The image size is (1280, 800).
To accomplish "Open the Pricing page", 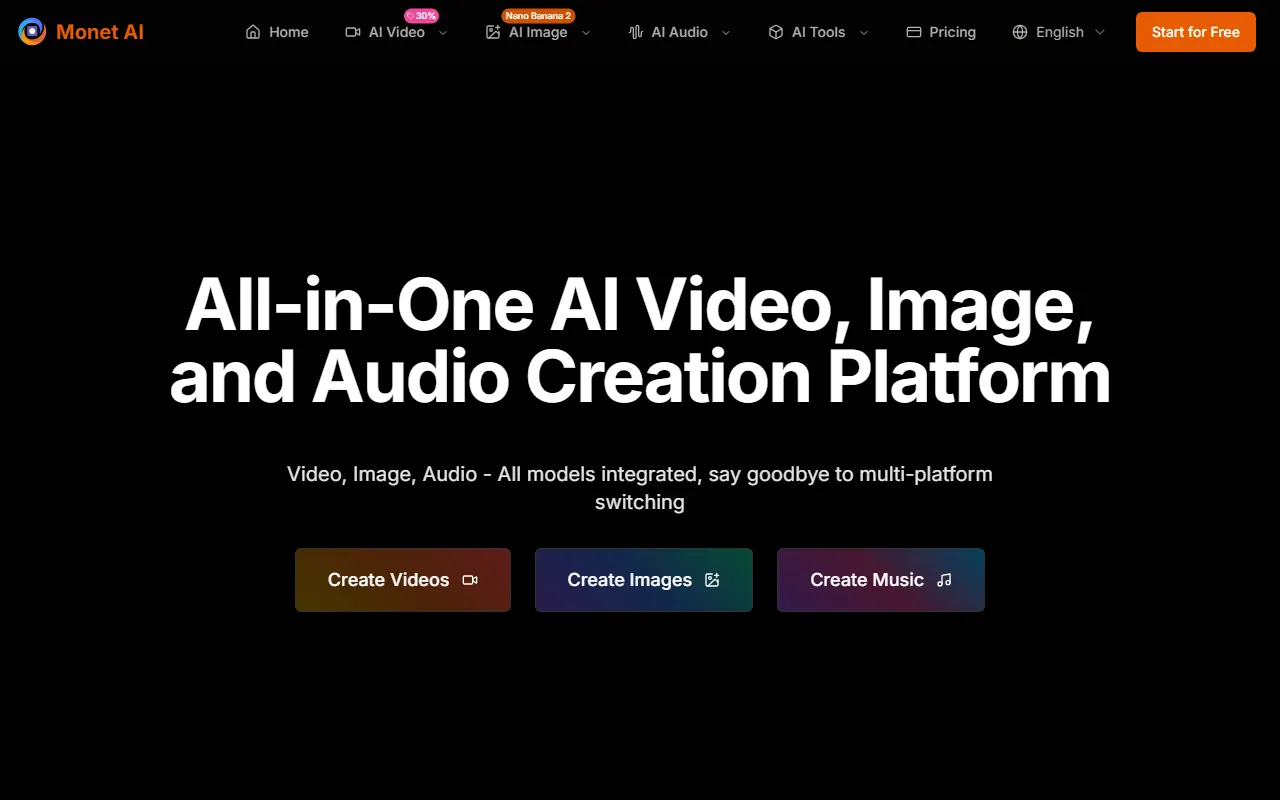I will (x=952, y=32).
